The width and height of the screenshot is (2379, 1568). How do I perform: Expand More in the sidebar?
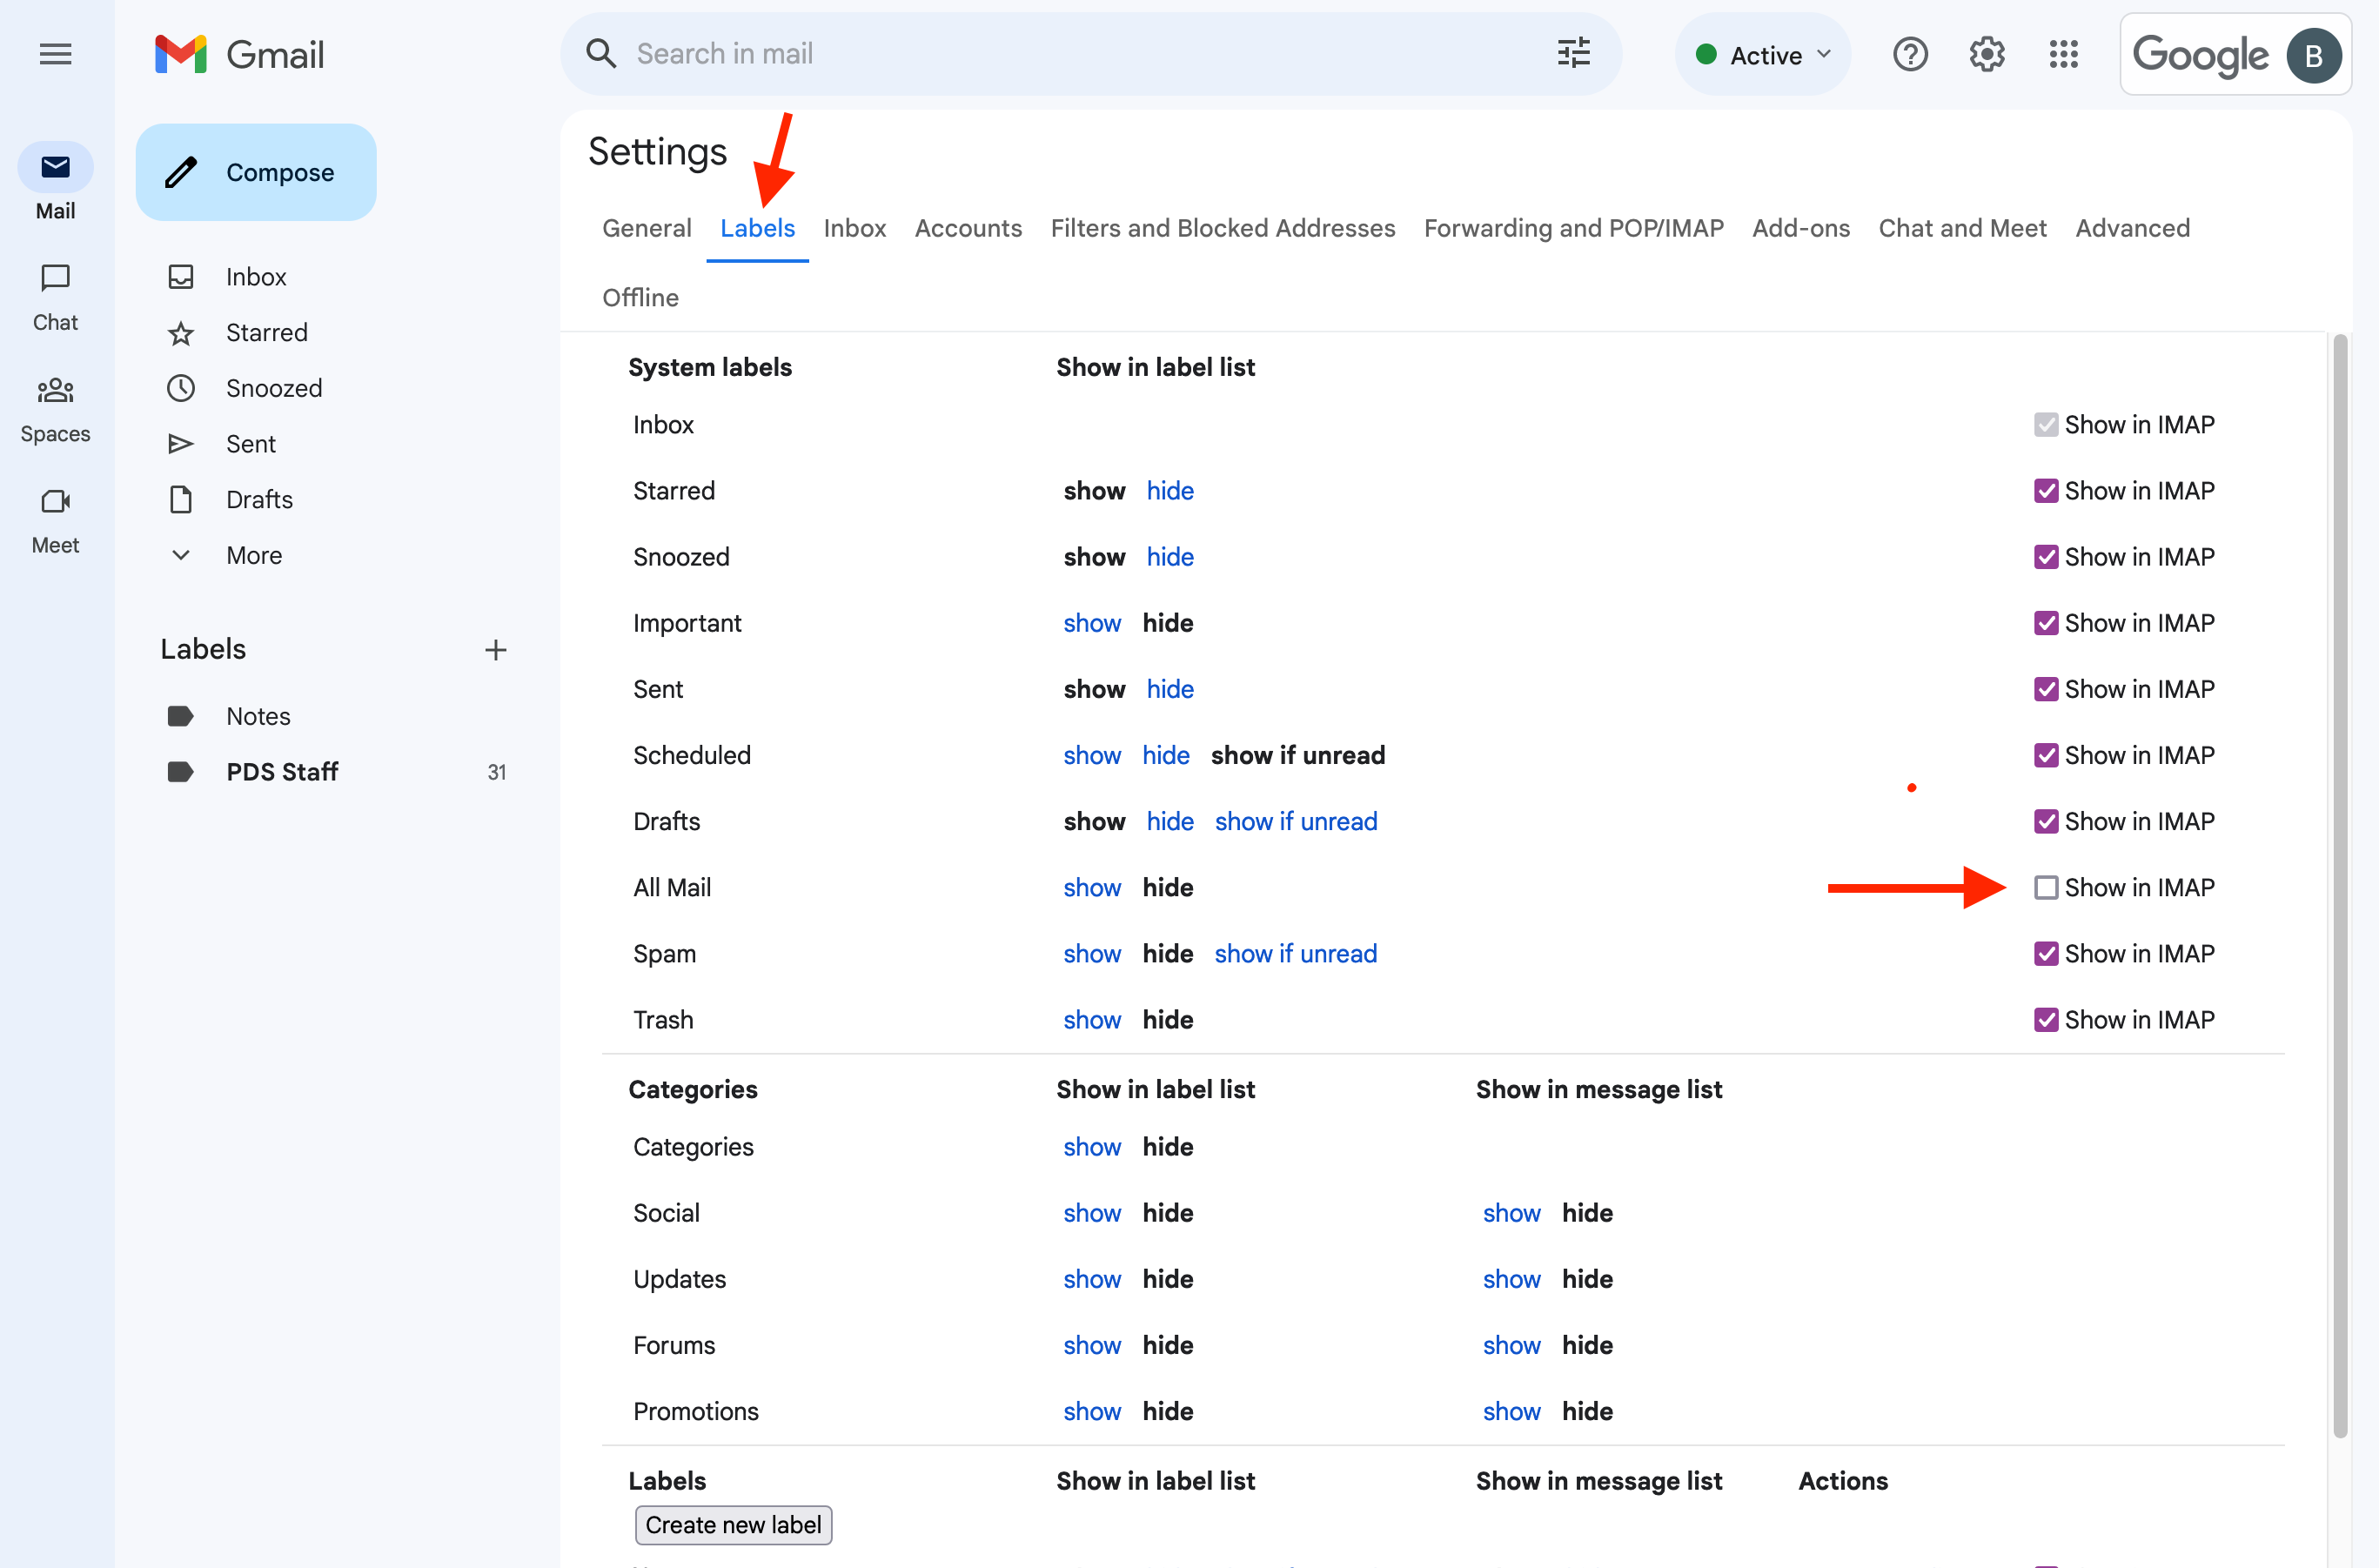(x=253, y=555)
